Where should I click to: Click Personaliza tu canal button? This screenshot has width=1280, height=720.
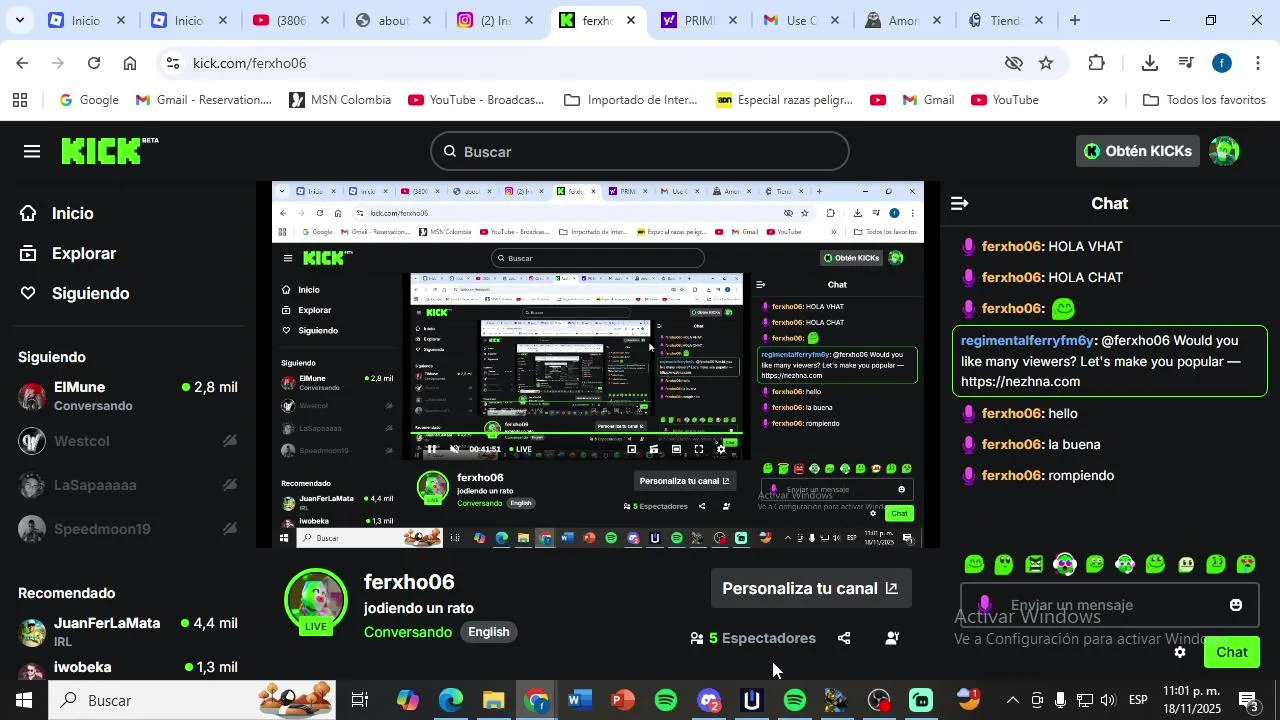pyautogui.click(x=811, y=588)
